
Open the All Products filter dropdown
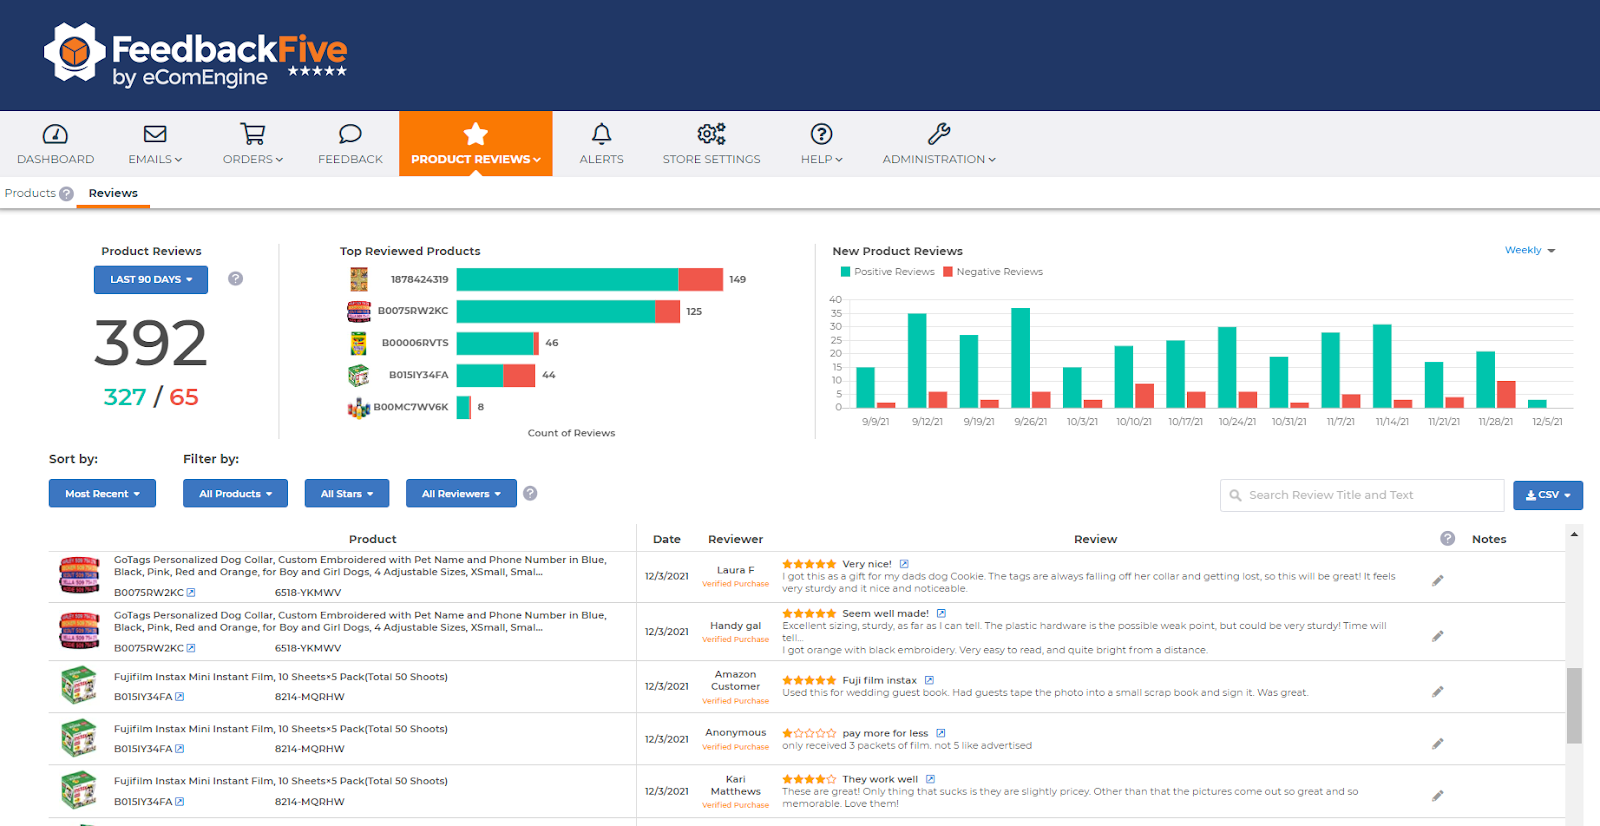coord(235,493)
